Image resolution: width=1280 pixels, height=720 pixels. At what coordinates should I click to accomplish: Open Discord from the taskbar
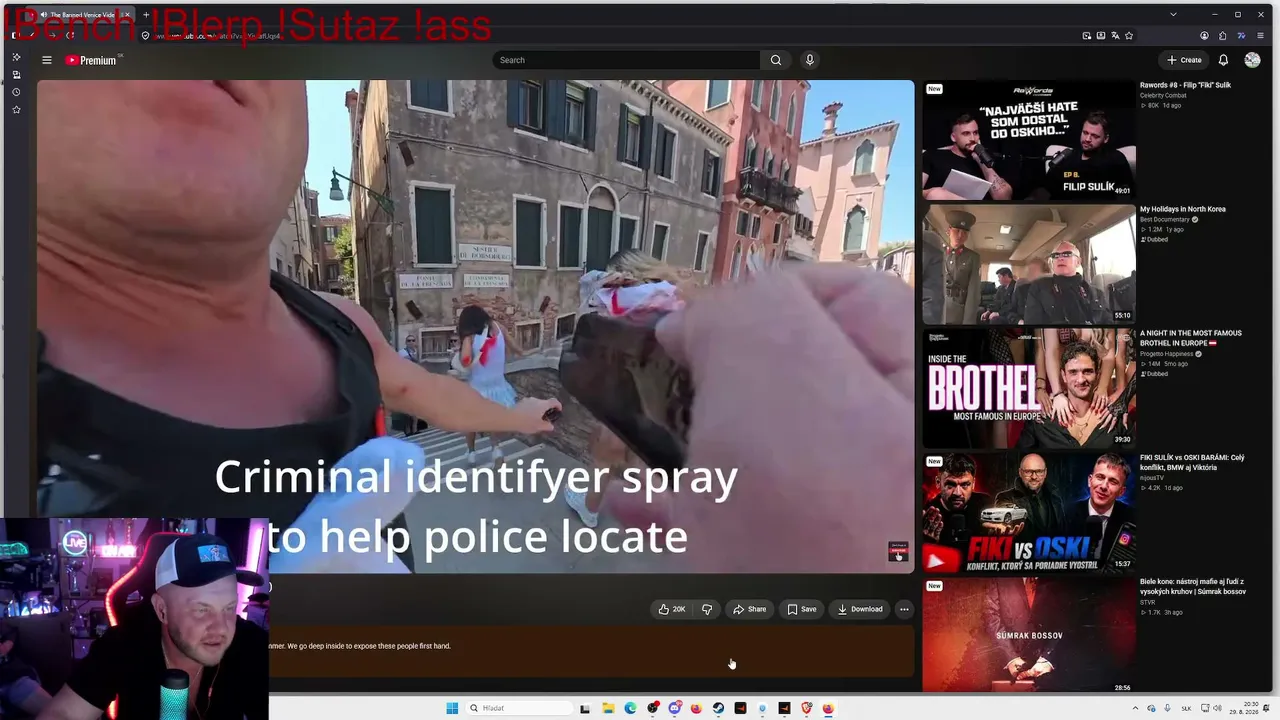point(675,708)
